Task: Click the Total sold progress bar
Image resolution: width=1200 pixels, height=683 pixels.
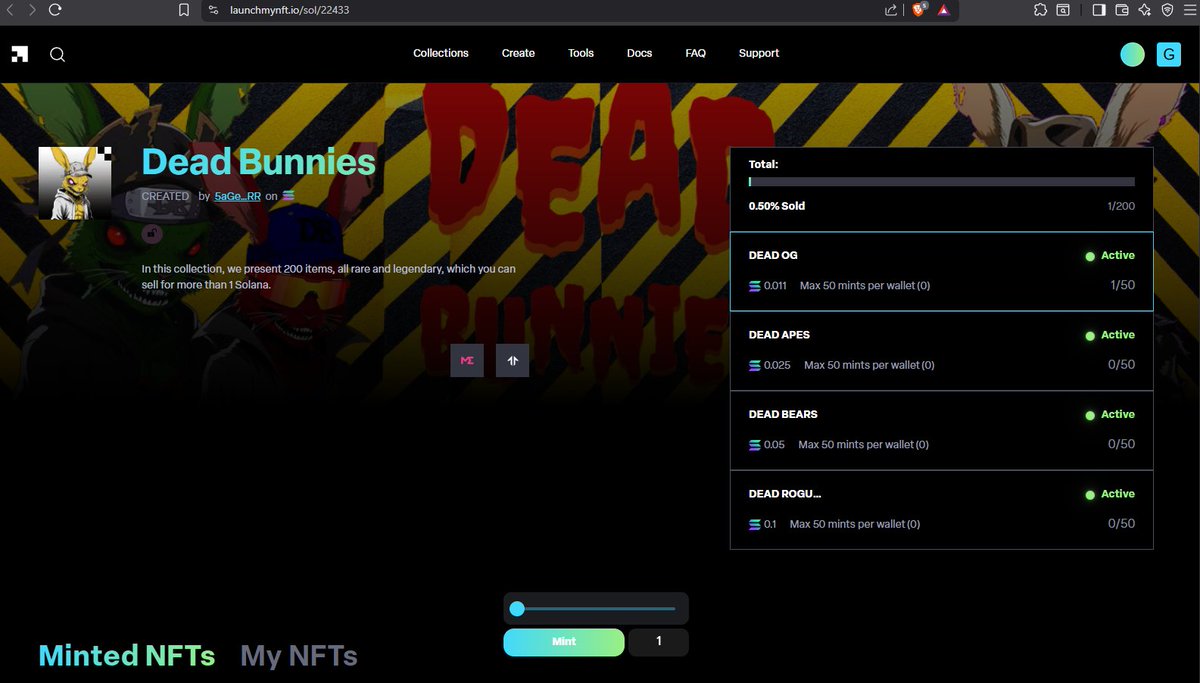Action: pos(942,182)
